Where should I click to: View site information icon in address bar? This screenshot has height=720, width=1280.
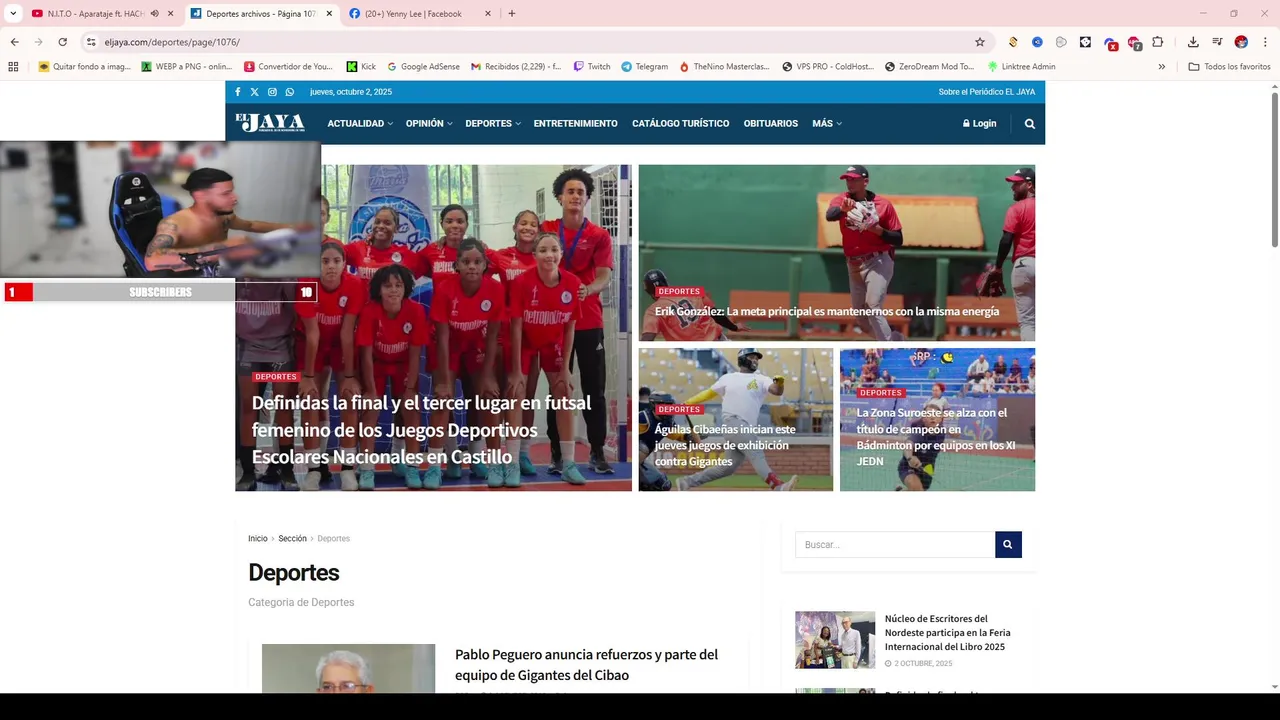click(x=91, y=42)
